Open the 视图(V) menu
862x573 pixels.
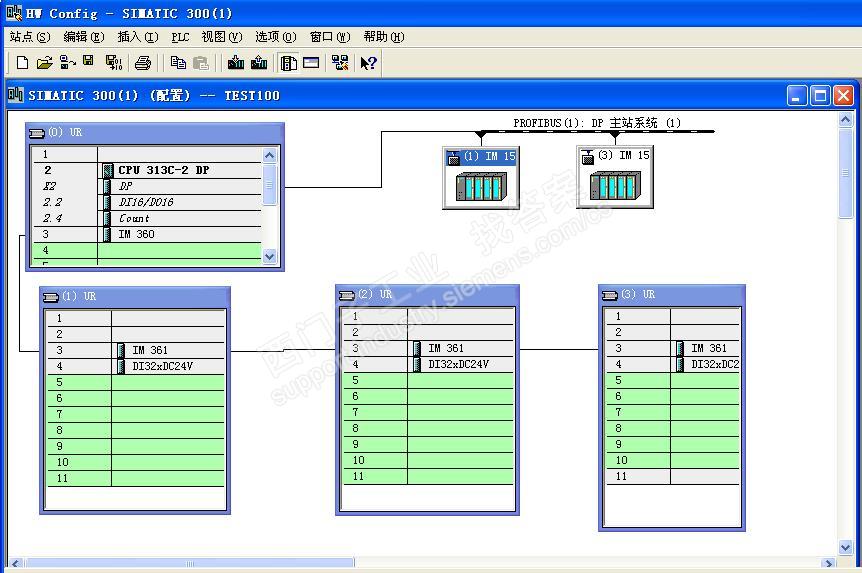click(222, 37)
